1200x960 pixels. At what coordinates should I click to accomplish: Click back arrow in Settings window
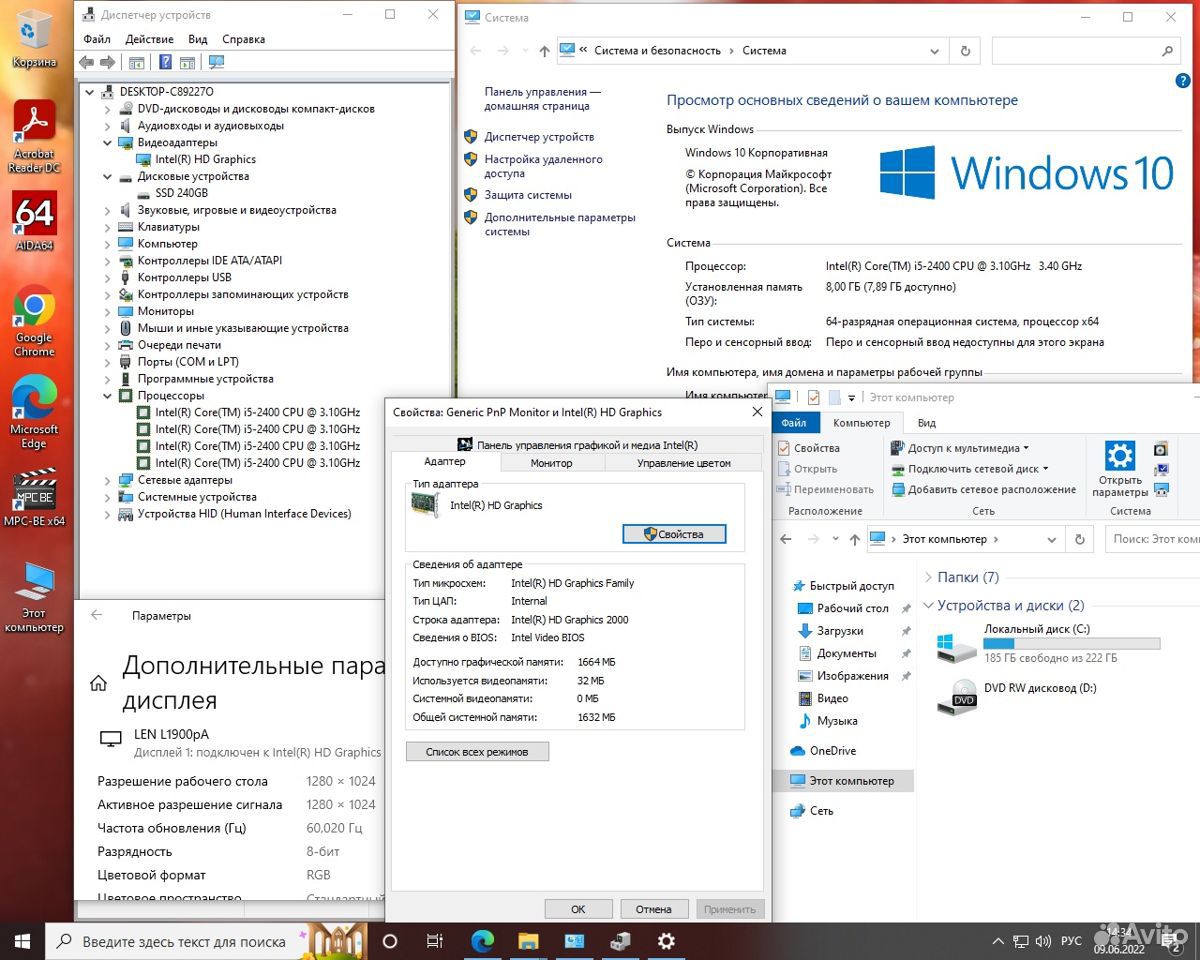click(x=96, y=616)
